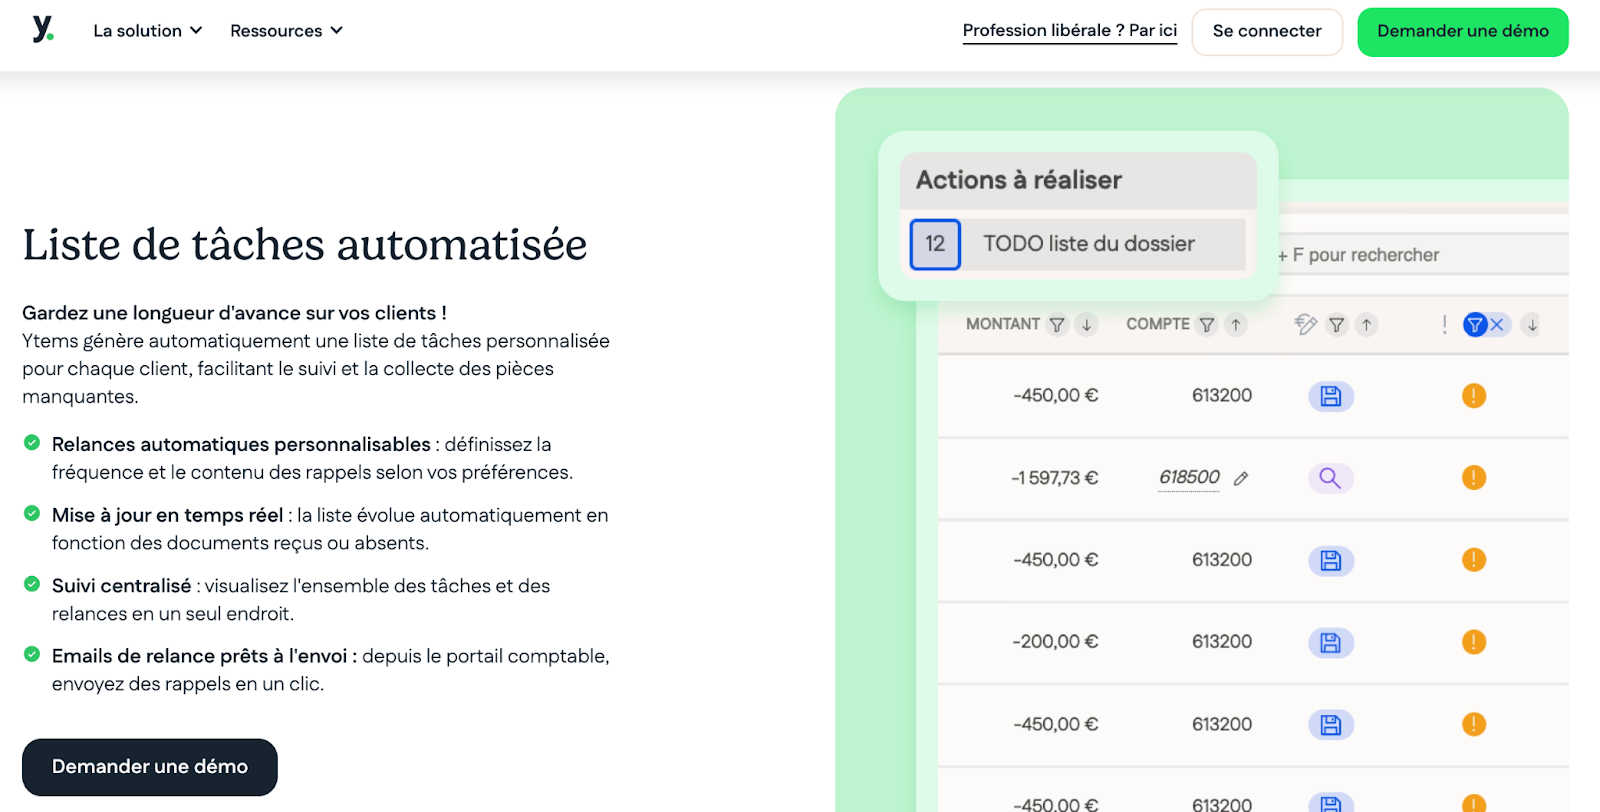
Task: Click the up arrow next to tag column filter
Action: [1366, 325]
